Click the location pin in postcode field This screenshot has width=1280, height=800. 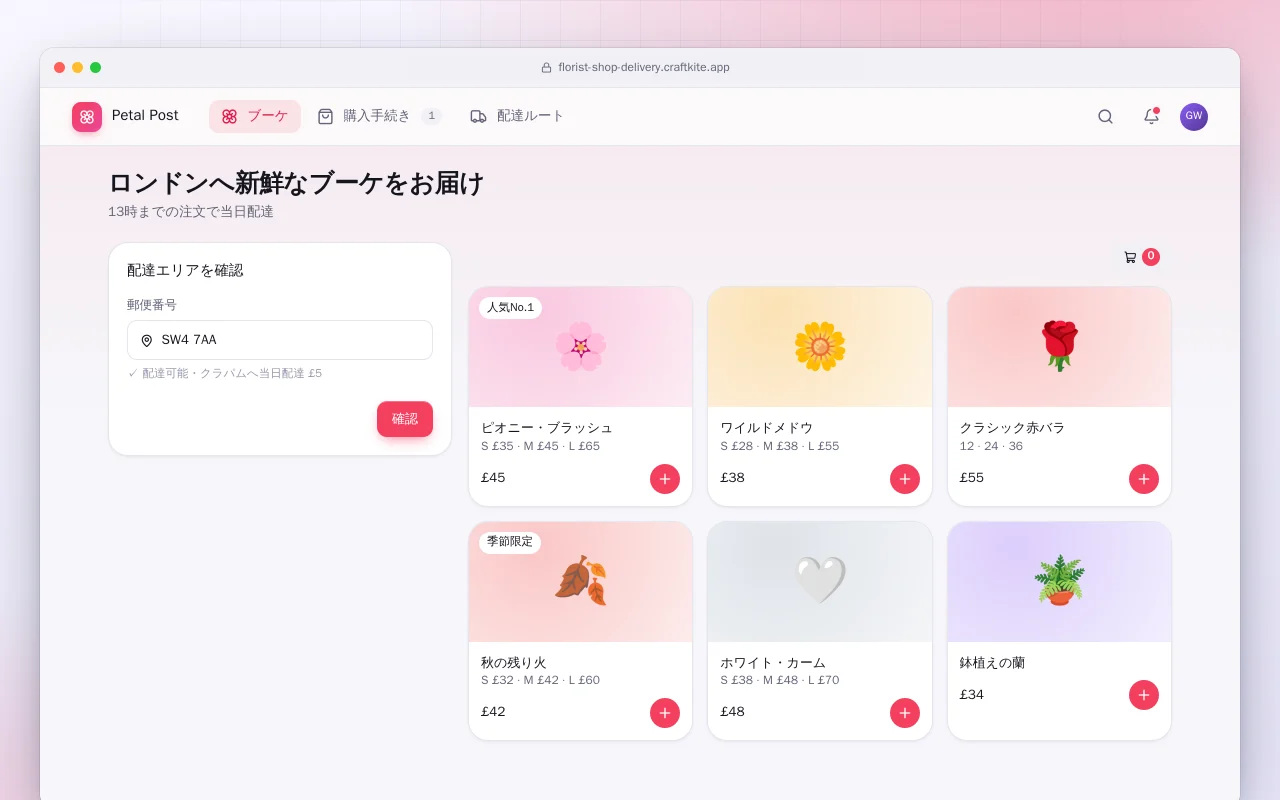(147, 341)
